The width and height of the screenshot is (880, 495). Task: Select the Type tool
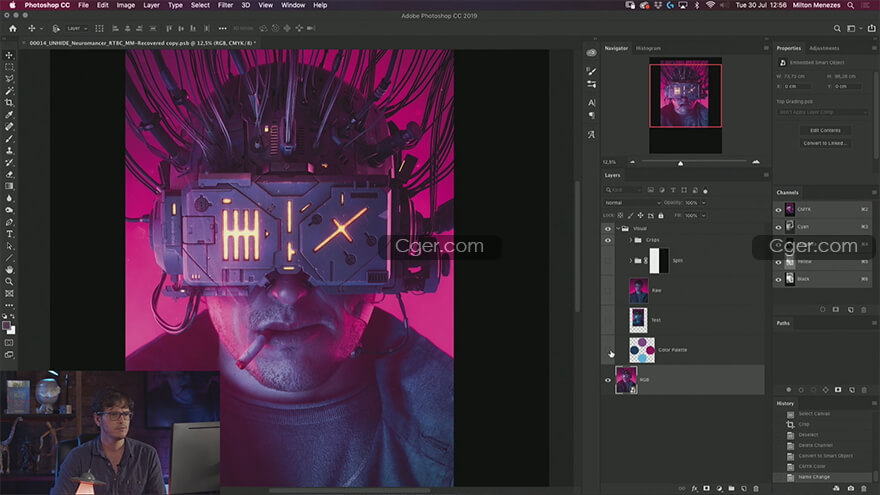point(9,234)
